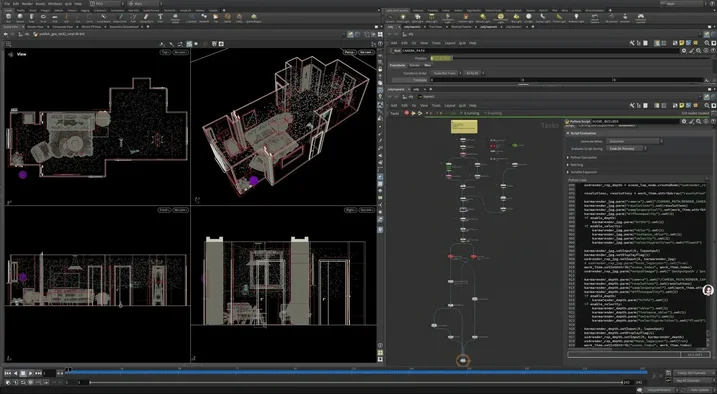Open the Auto Update menu in status bar
717x394 pixels.
(700, 390)
